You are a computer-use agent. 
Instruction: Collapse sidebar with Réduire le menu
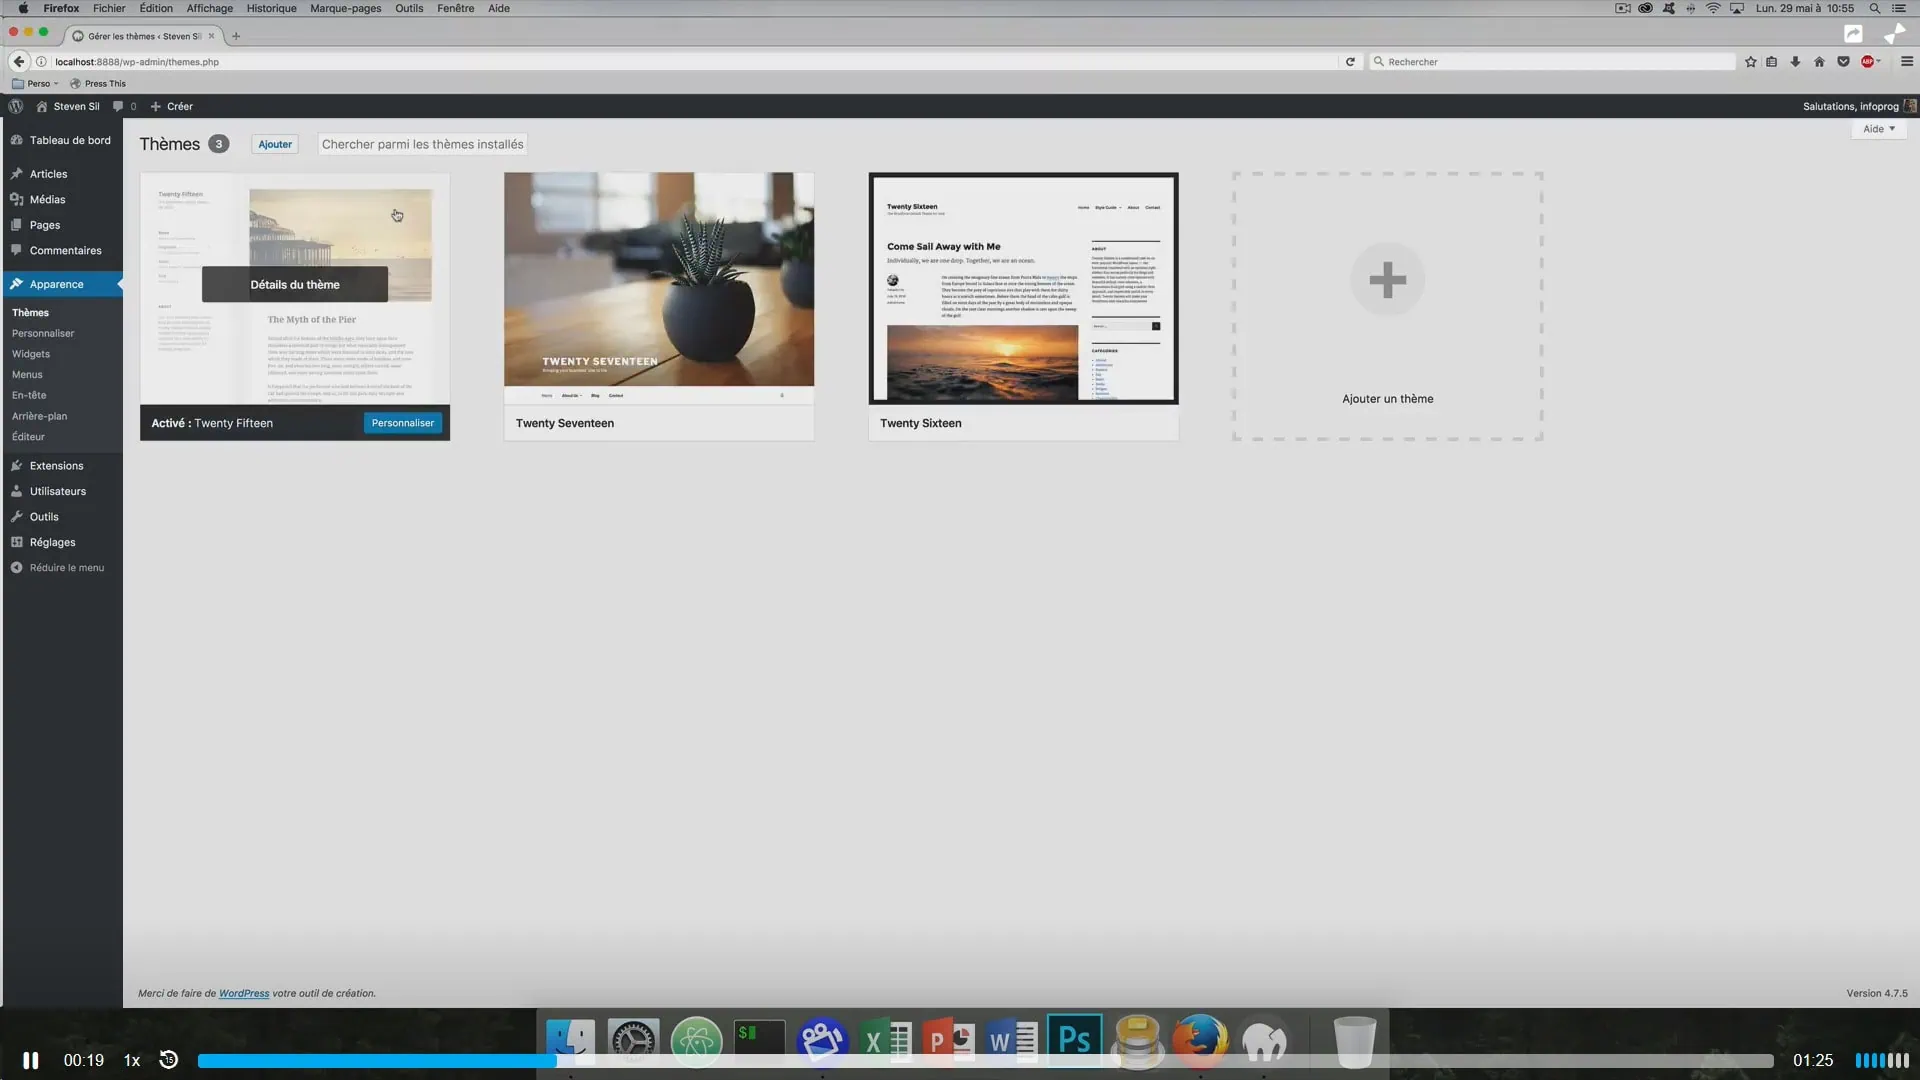[66, 568]
